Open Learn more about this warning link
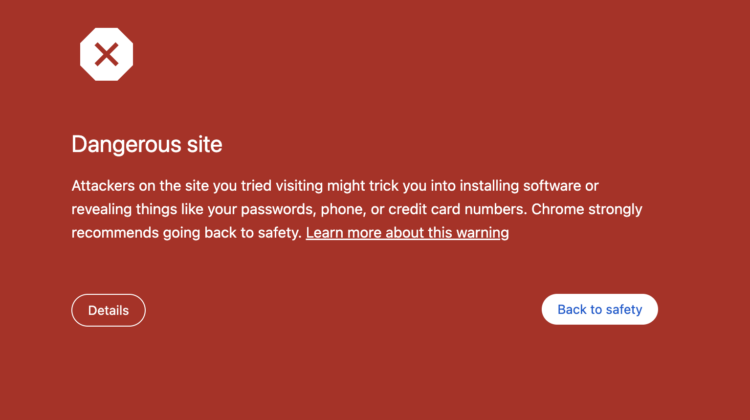Viewport: 750px width, 420px height. (407, 233)
